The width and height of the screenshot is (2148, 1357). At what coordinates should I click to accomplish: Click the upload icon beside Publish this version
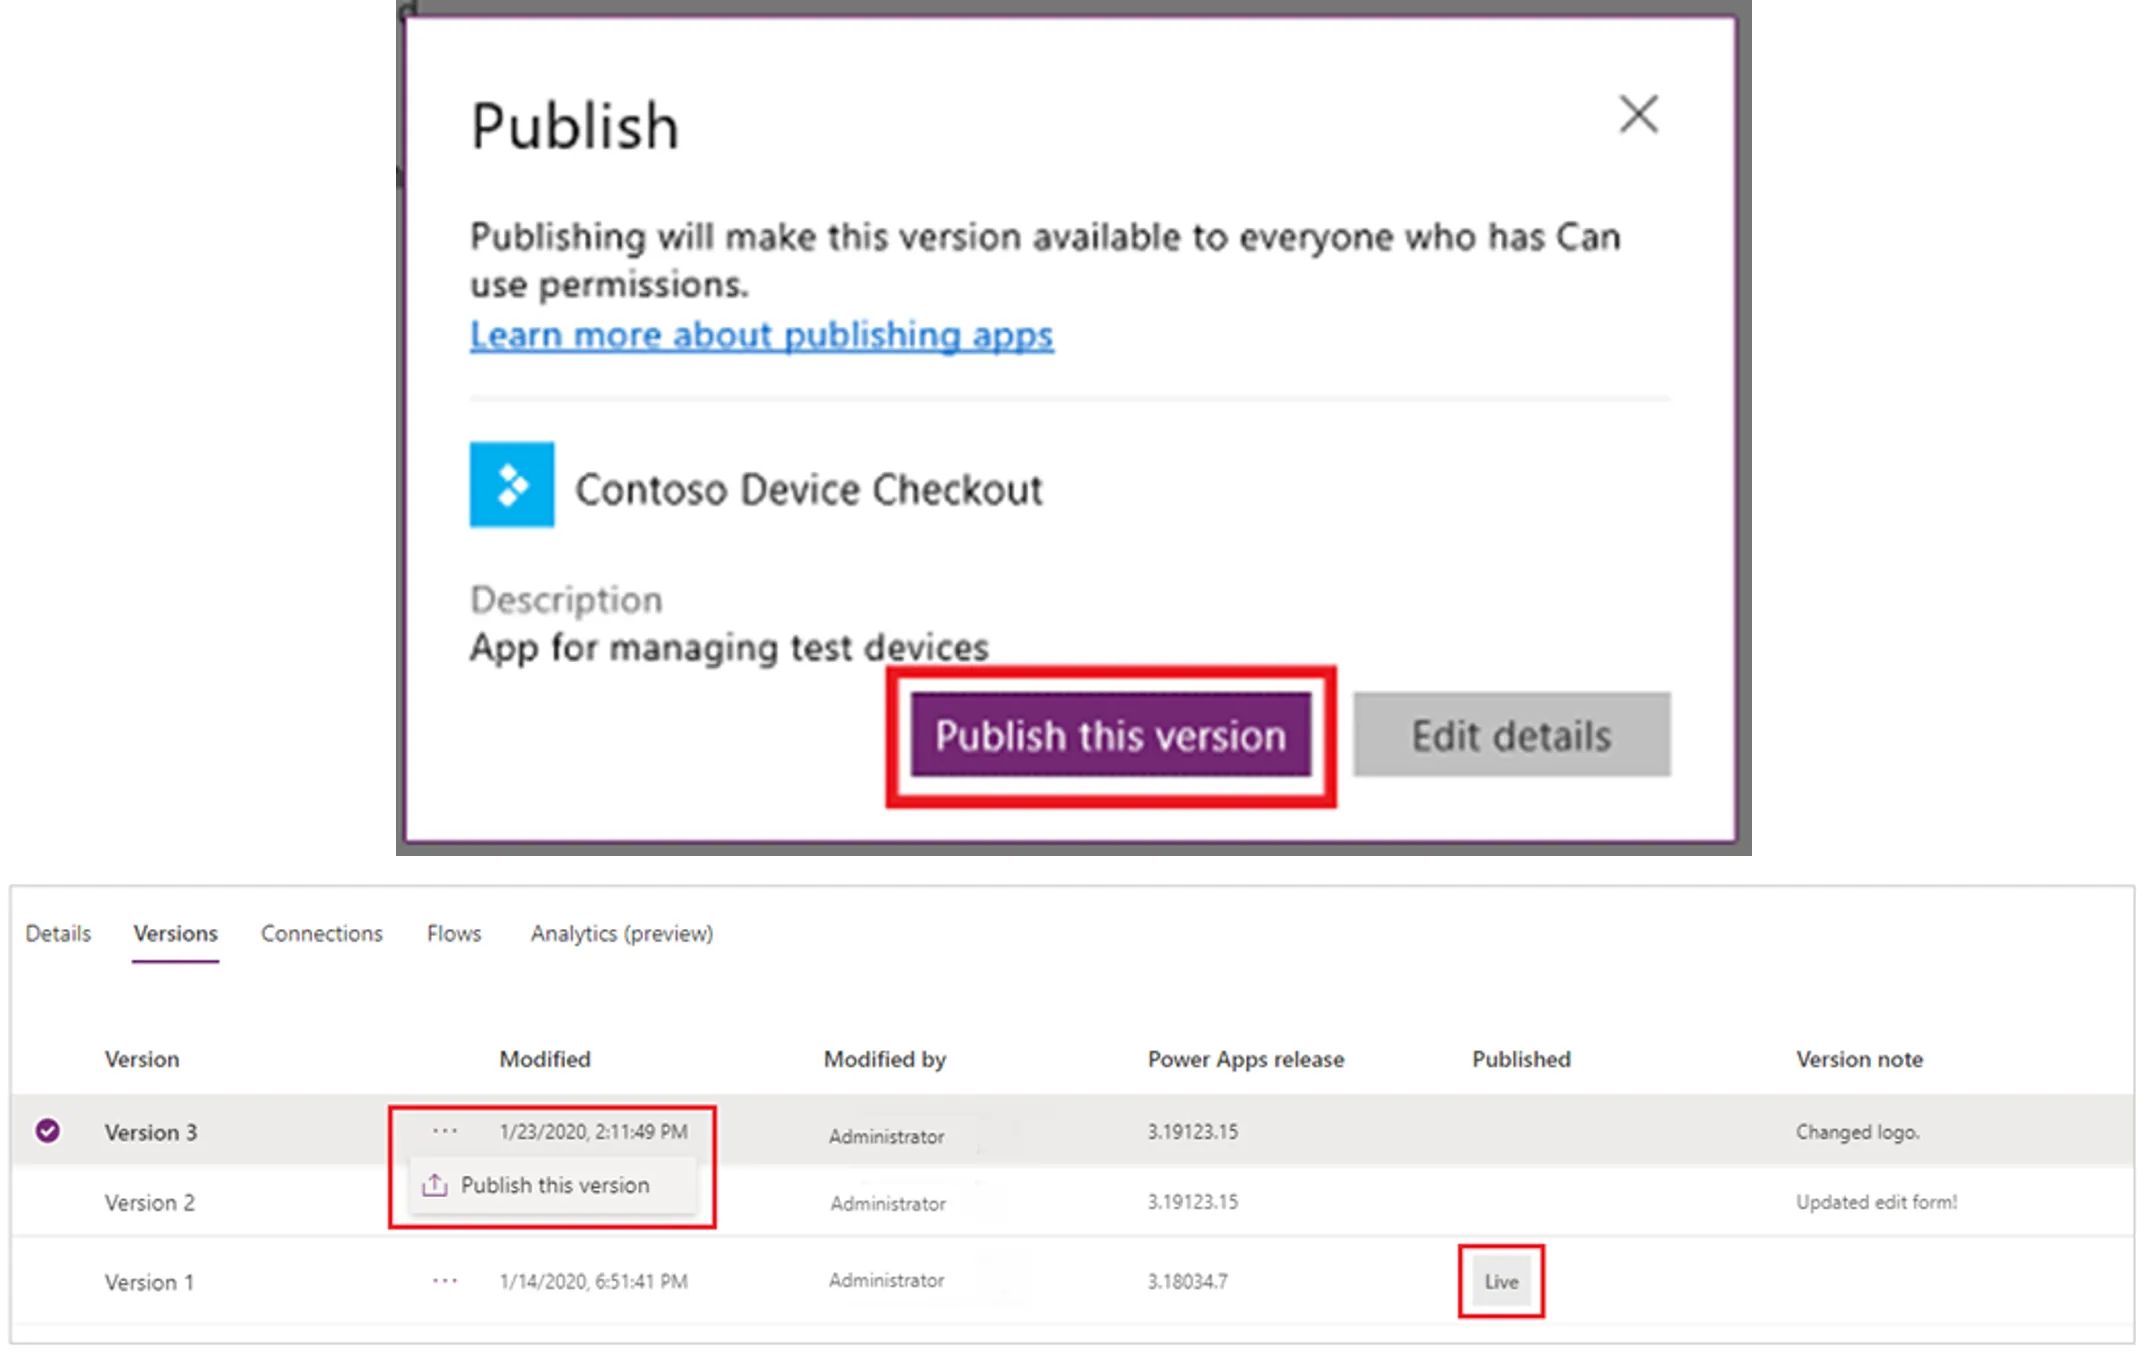(435, 1186)
